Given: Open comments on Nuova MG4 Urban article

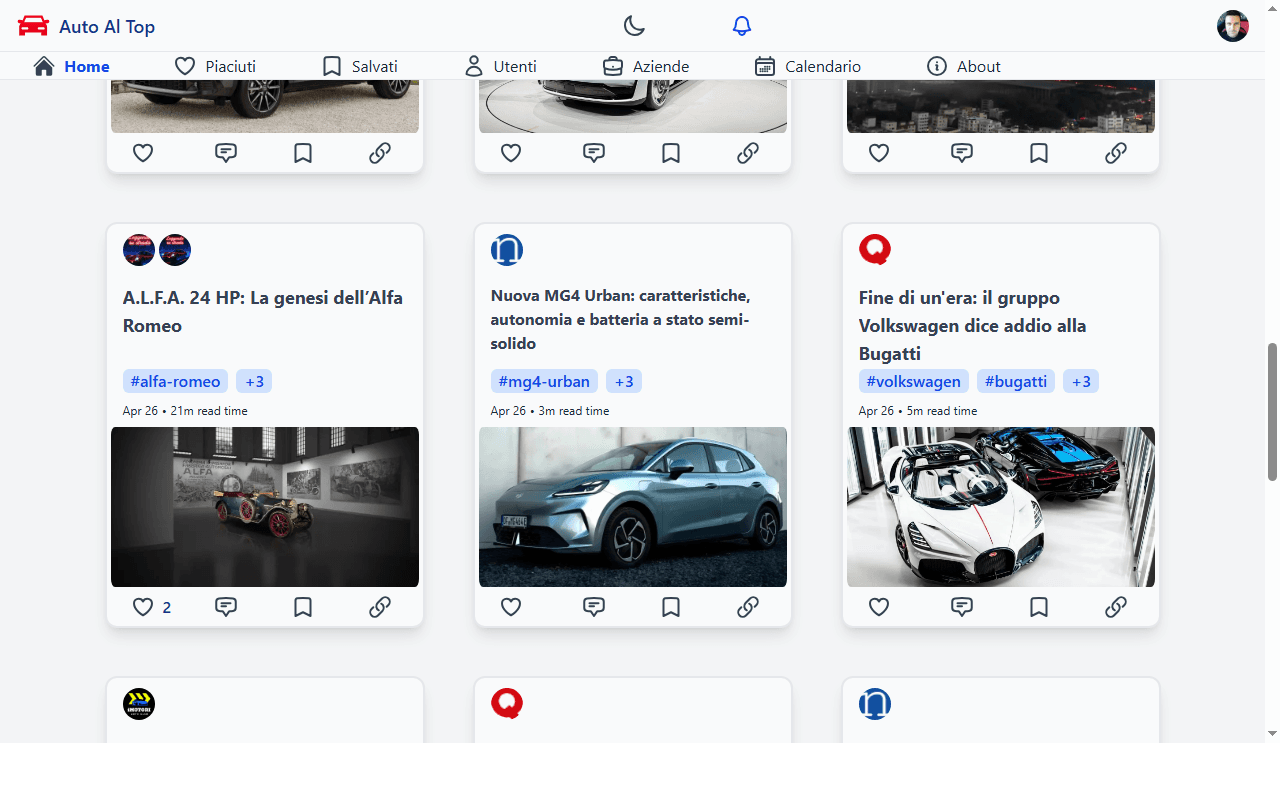Looking at the screenshot, I should [x=594, y=607].
